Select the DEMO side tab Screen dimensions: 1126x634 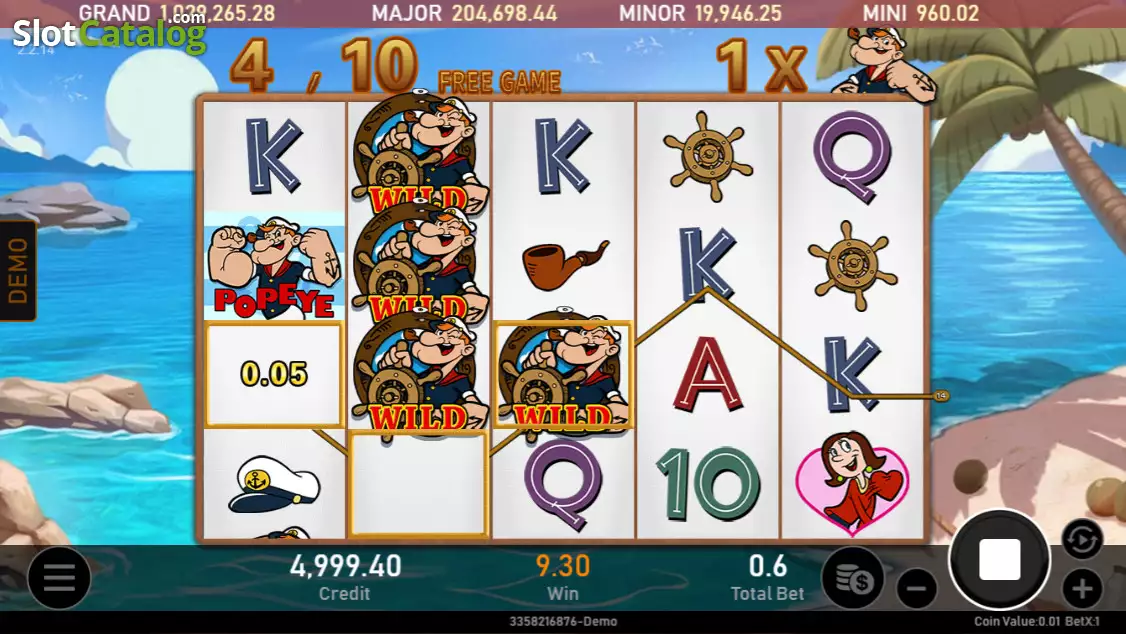(x=18, y=271)
